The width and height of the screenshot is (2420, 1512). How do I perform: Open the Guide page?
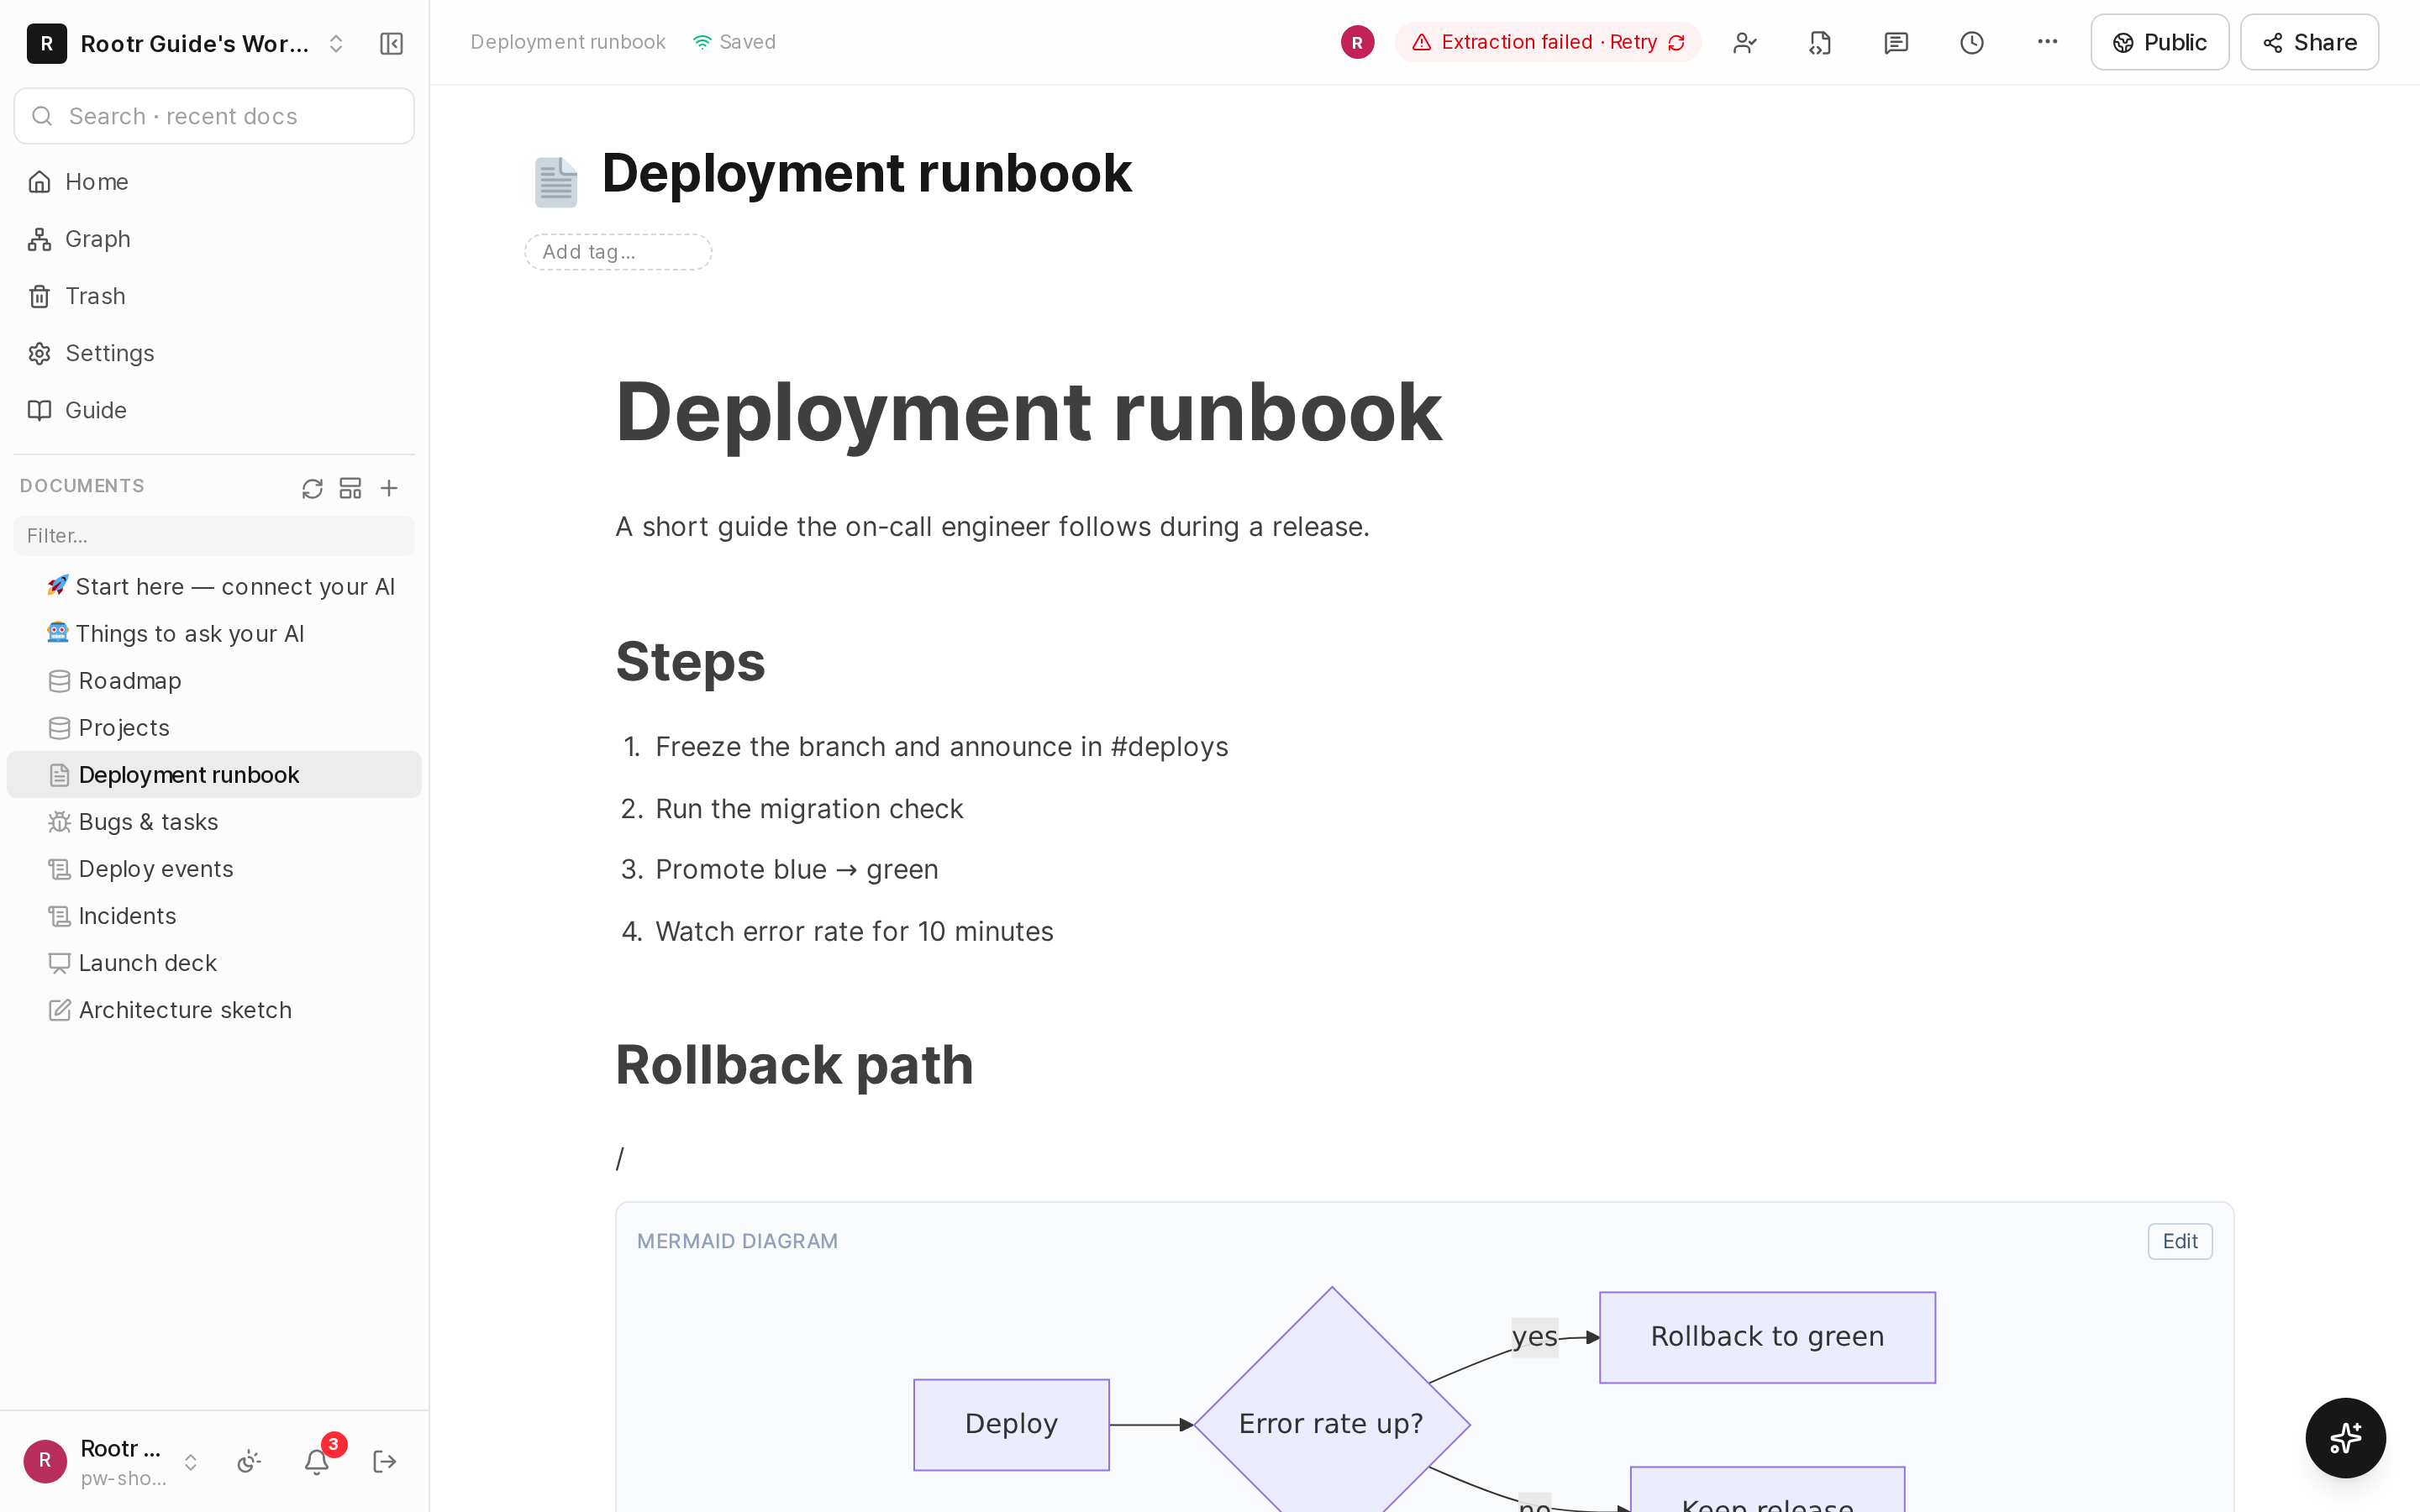214,410
